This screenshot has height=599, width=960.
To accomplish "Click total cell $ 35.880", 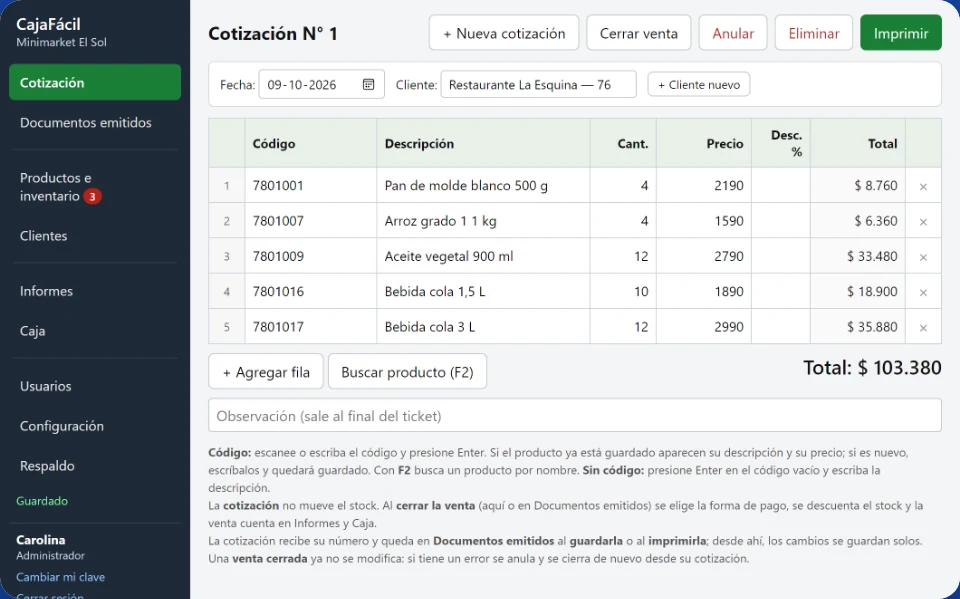I will pos(858,326).
